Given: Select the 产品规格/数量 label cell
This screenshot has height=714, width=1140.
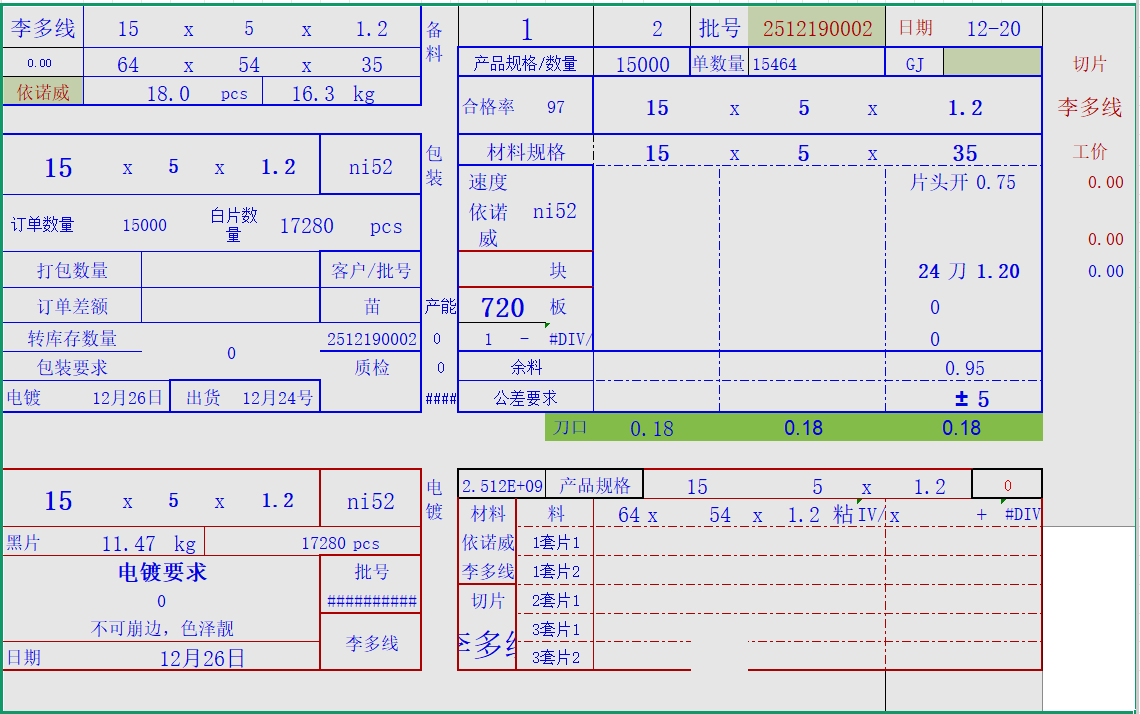Looking at the screenshot, I should (525, 64).
